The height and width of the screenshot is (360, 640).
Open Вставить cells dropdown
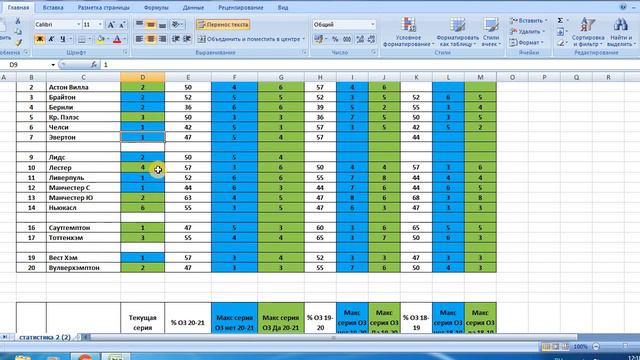pos(529,21)
